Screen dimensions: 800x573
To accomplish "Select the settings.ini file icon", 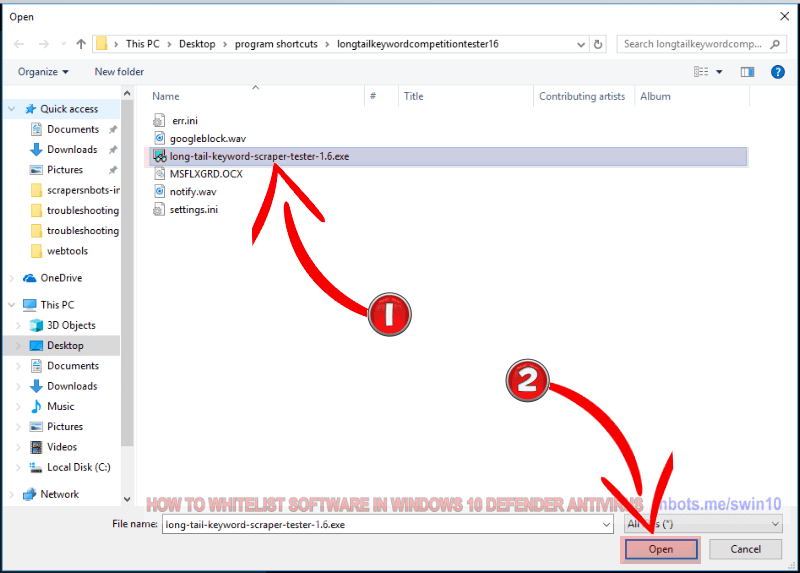I will coord(159,209).
